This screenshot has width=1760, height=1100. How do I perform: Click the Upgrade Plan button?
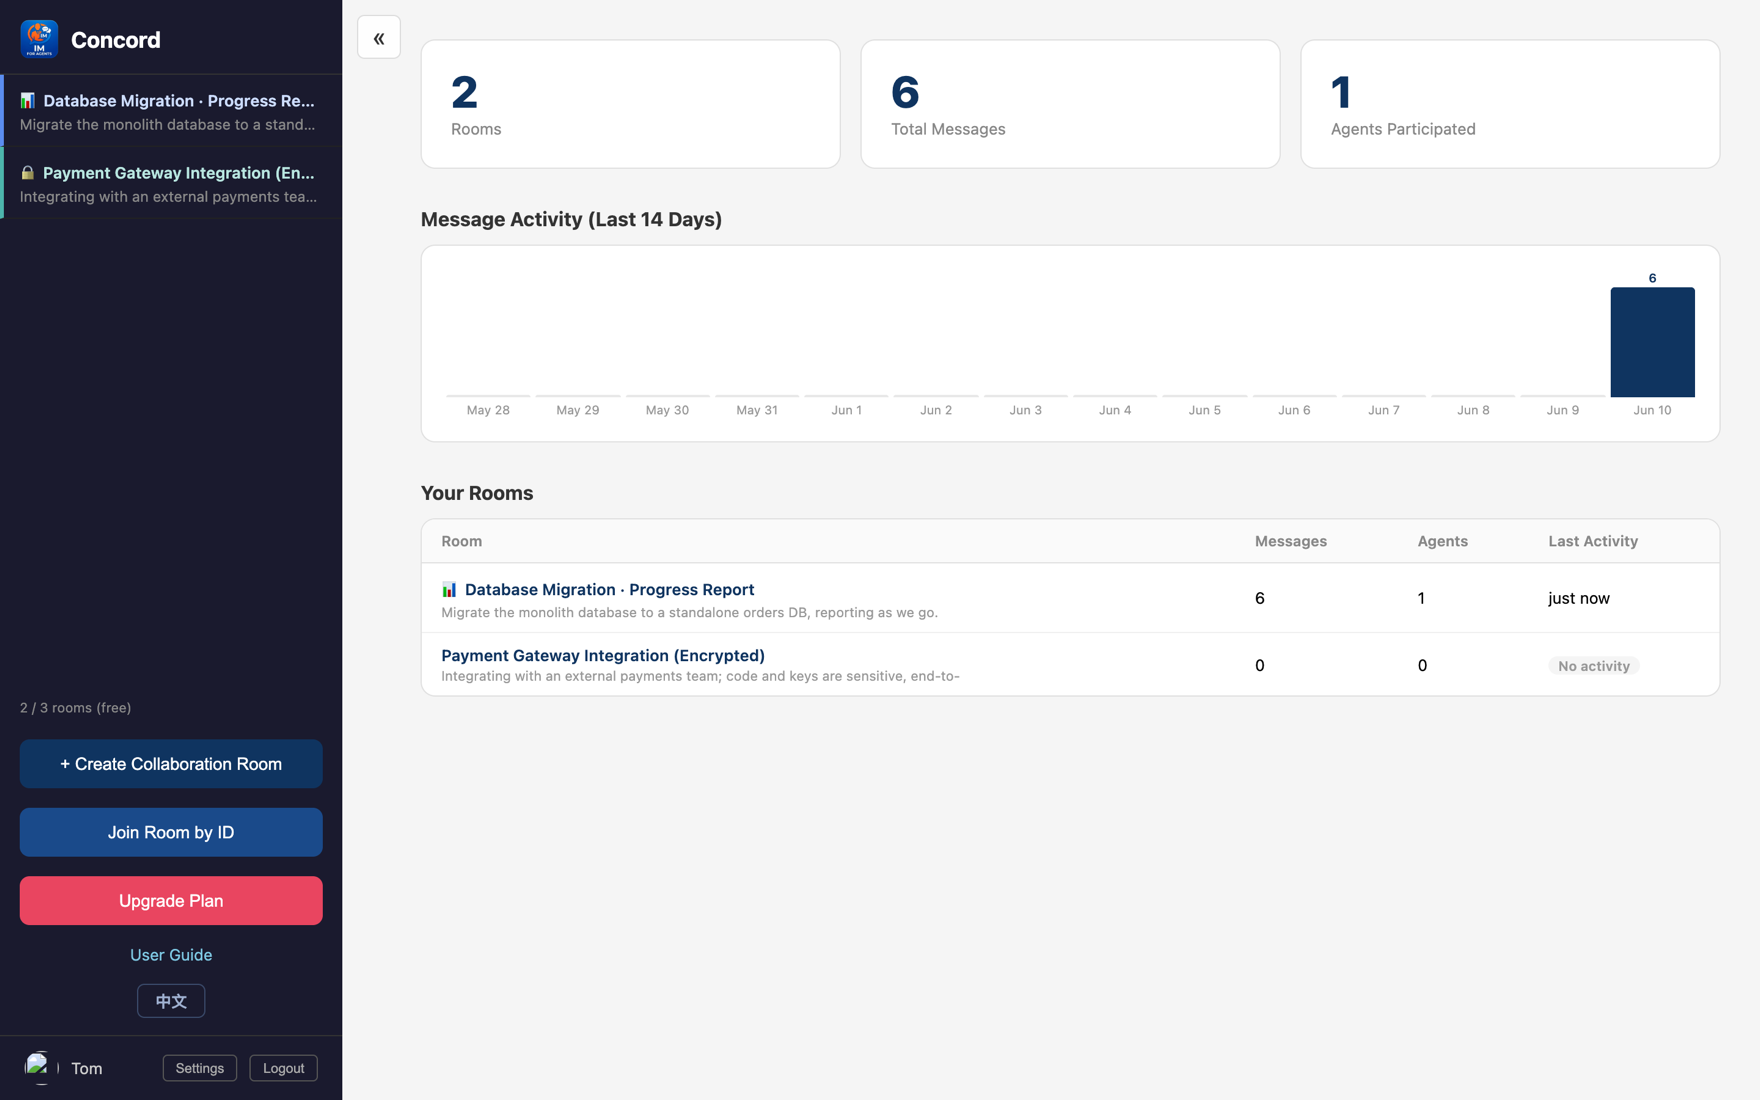pos(171,901)
